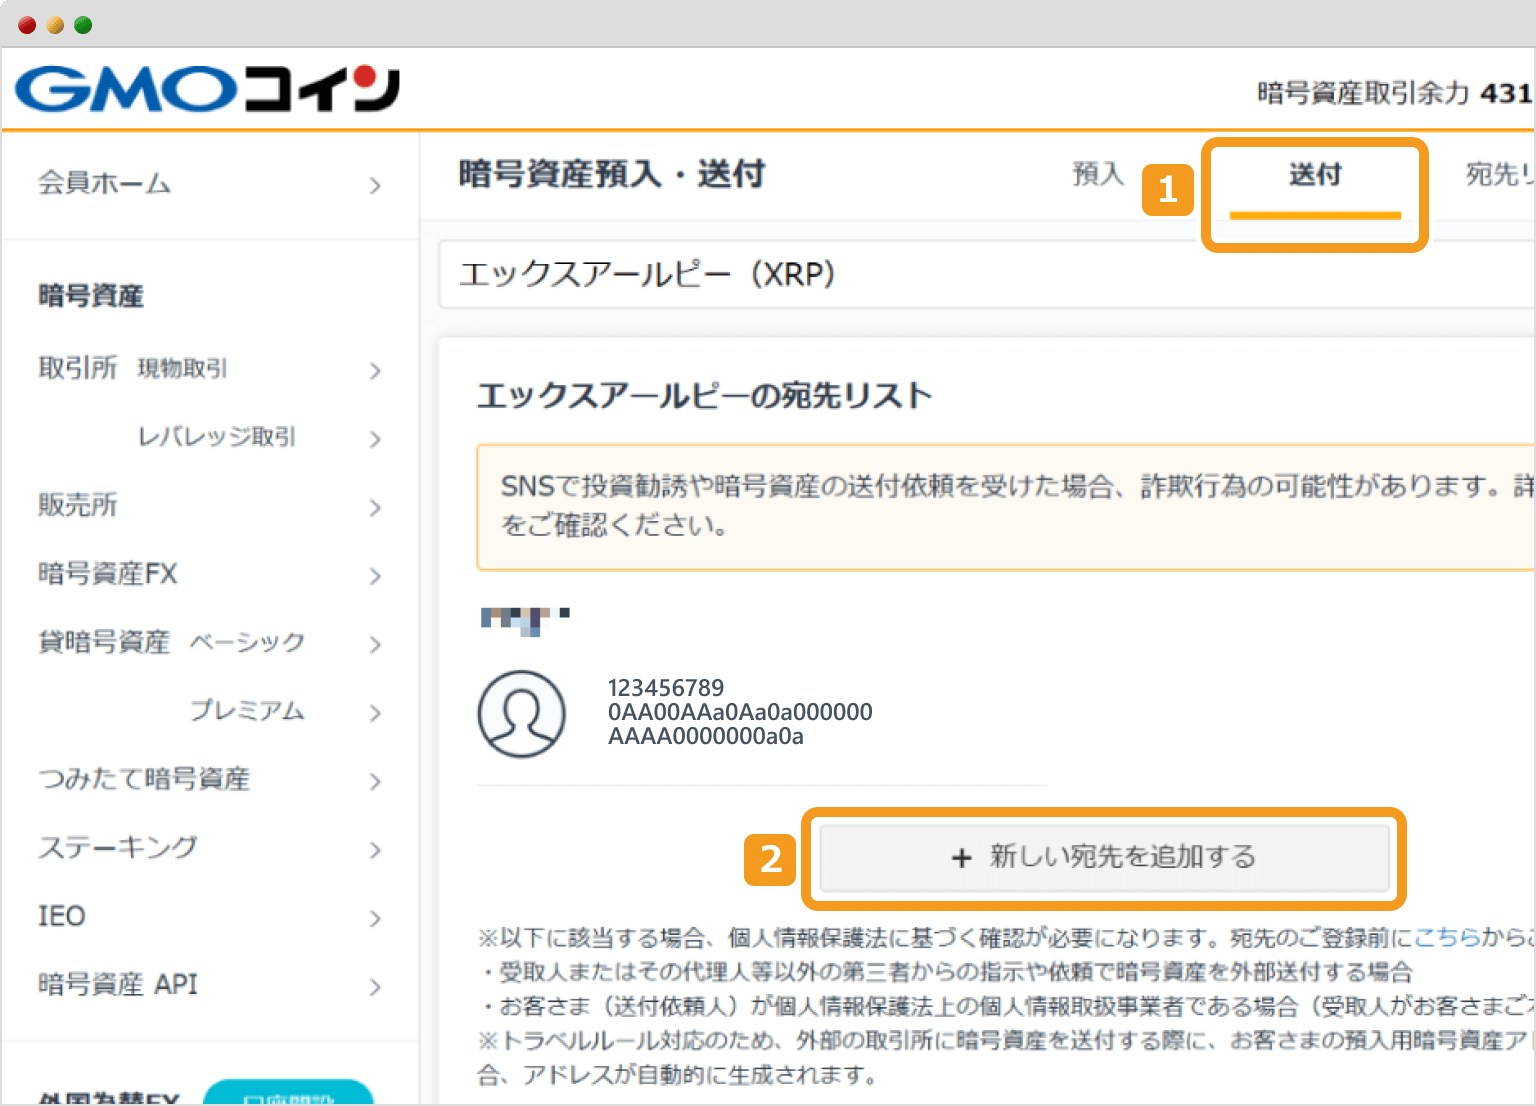1536x1106 pixels.
Task: Click the teal 口座開設 button
Action: [288, 1098]
